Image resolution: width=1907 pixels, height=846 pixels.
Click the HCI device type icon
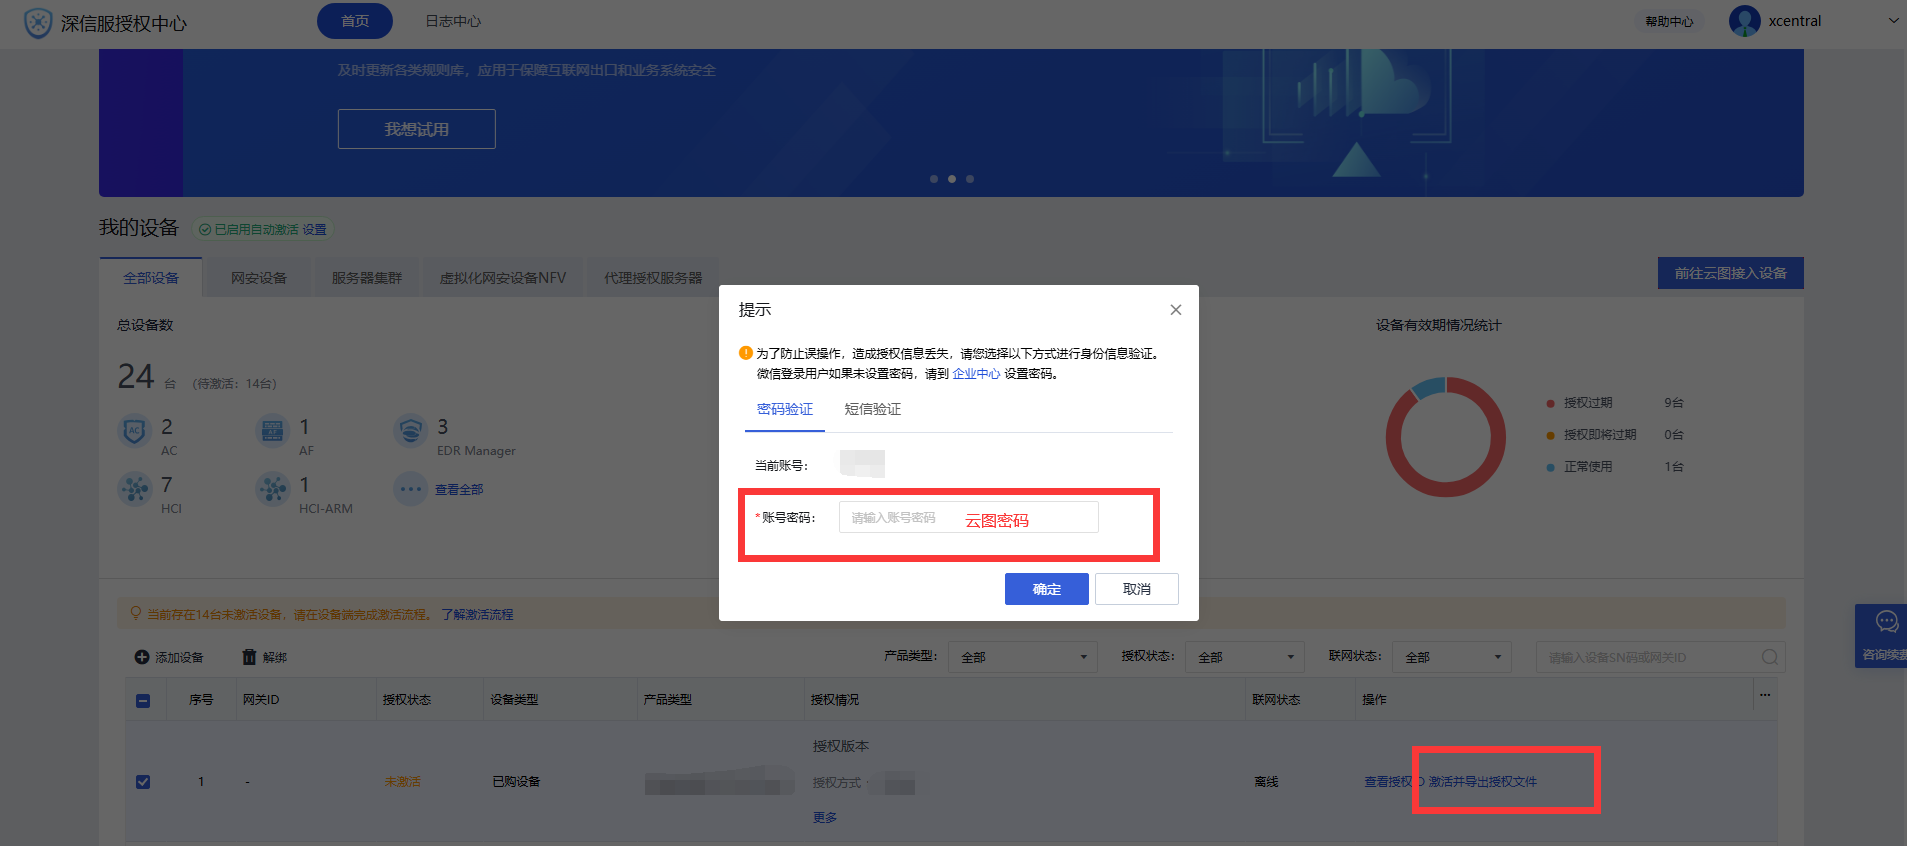[x=134, y=489]
